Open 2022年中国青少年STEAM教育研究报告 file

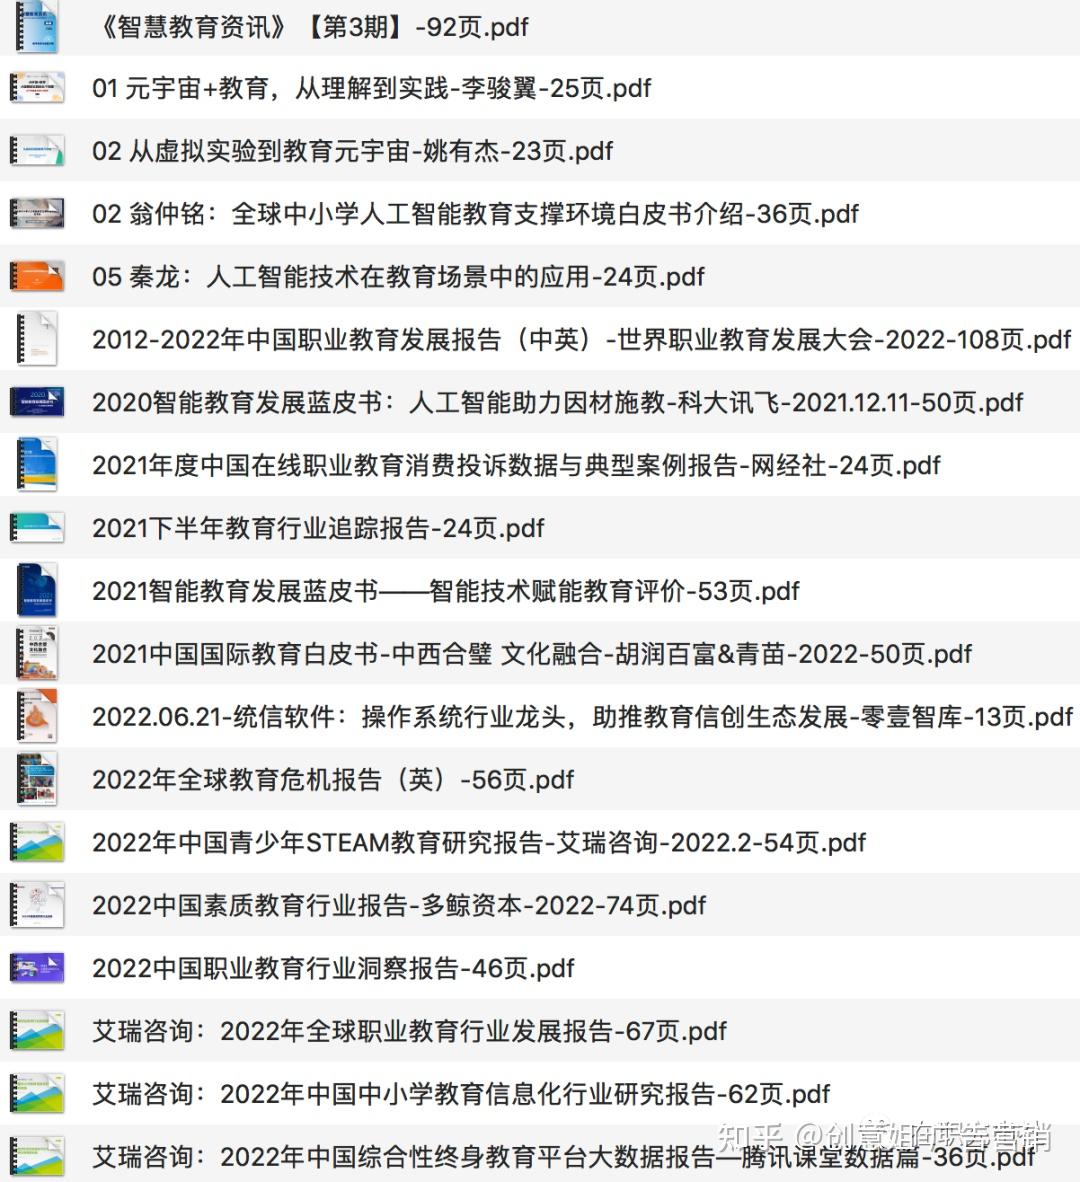[x=478, y=842]
